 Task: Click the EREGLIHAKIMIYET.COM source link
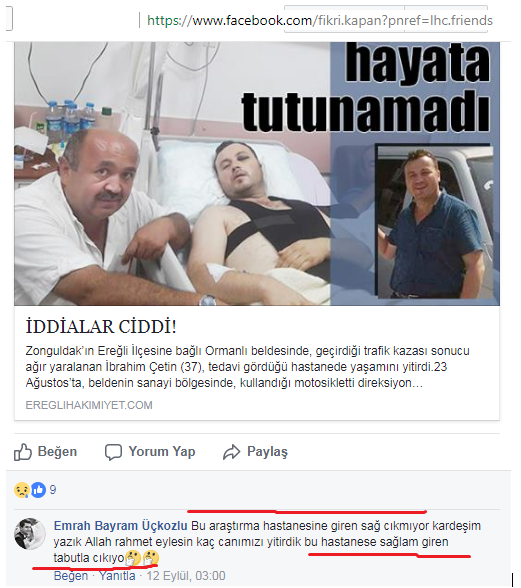pos(89,405)
